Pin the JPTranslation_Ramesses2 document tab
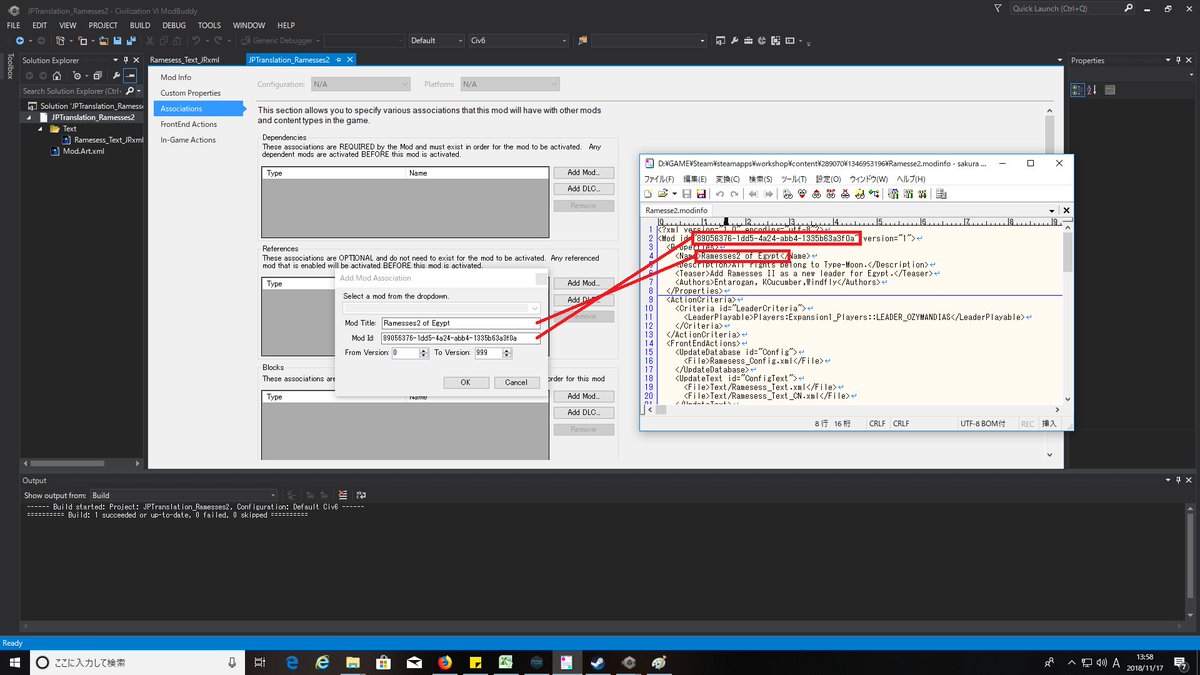The image size is (1200, 675). tap(339, 60)
